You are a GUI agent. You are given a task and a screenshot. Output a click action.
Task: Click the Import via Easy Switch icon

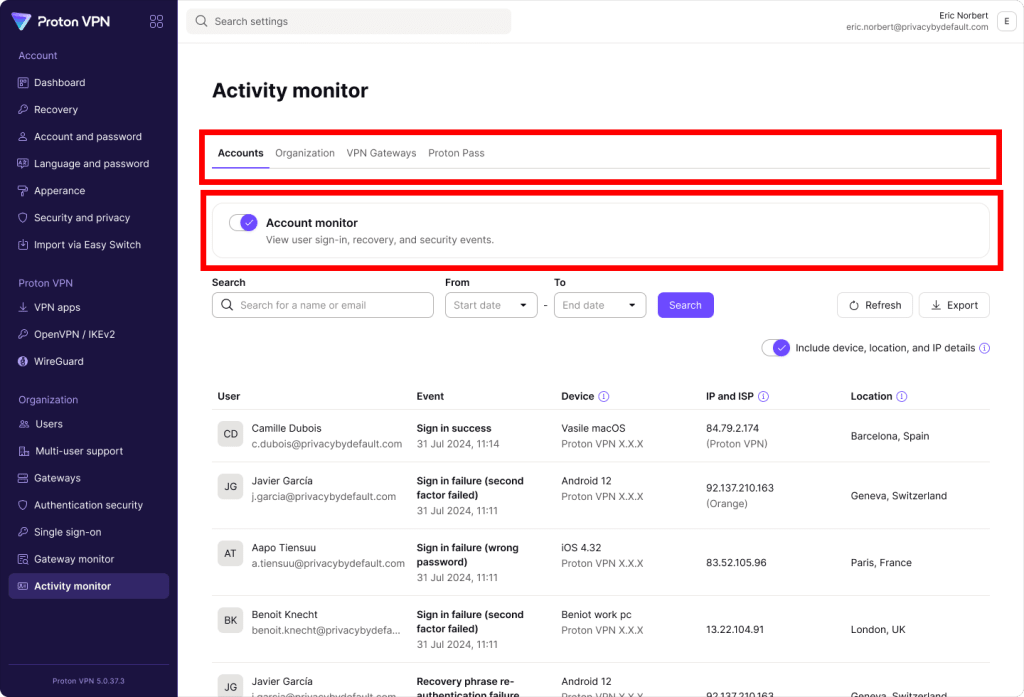(23, 245)
